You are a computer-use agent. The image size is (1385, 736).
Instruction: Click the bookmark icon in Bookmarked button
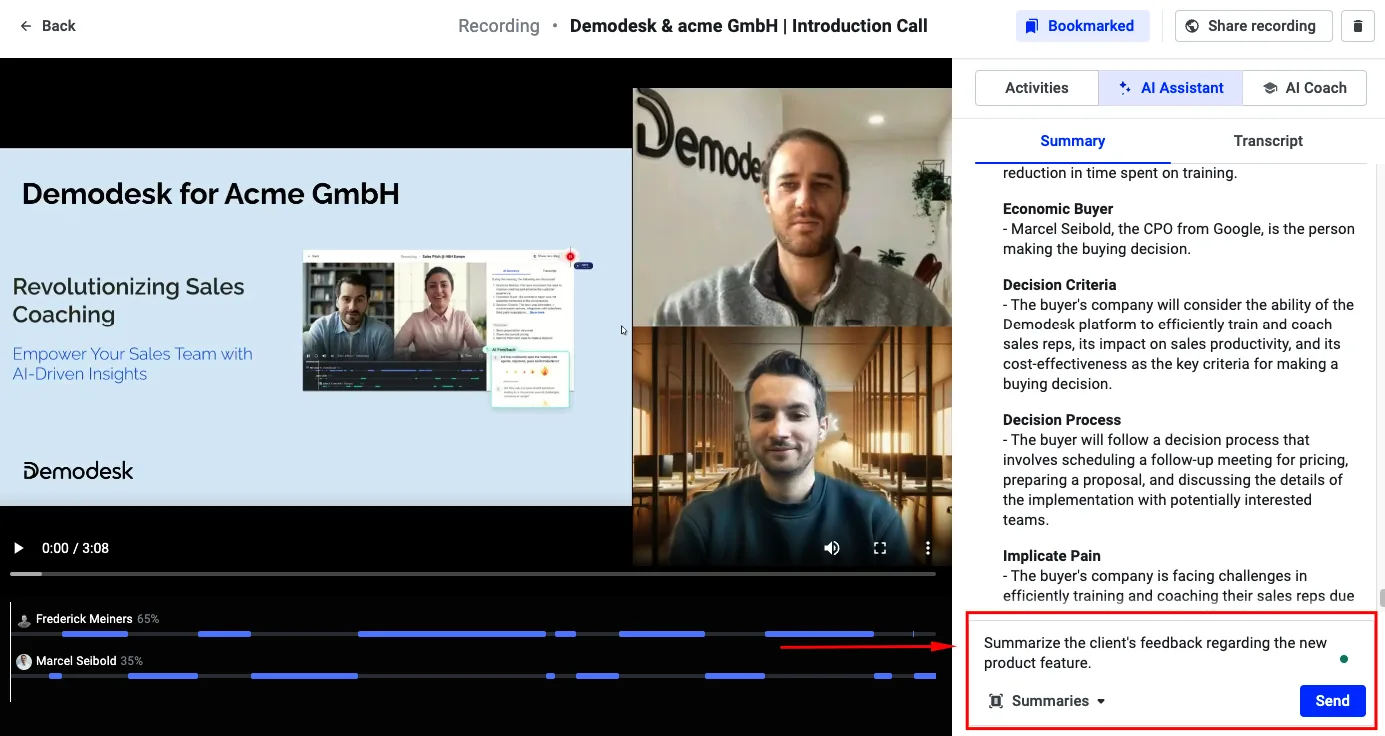tap(1032, 26)
